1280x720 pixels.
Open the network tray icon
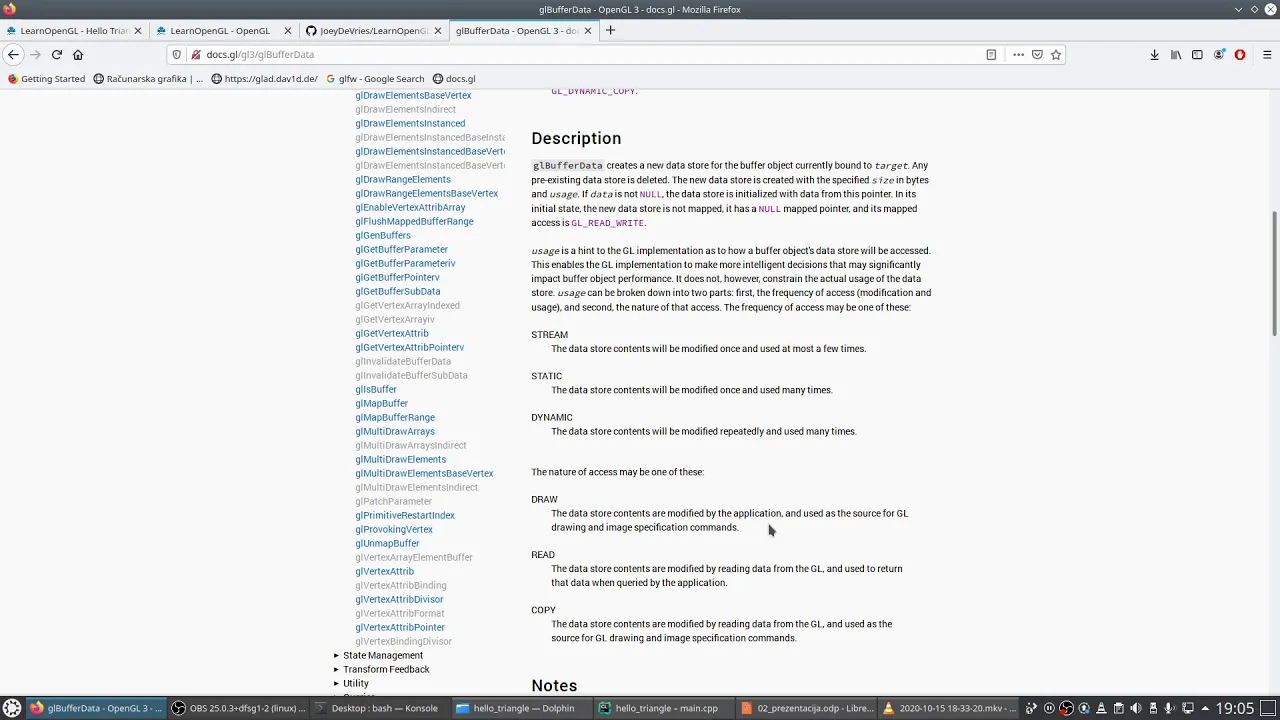[1188, 708]
